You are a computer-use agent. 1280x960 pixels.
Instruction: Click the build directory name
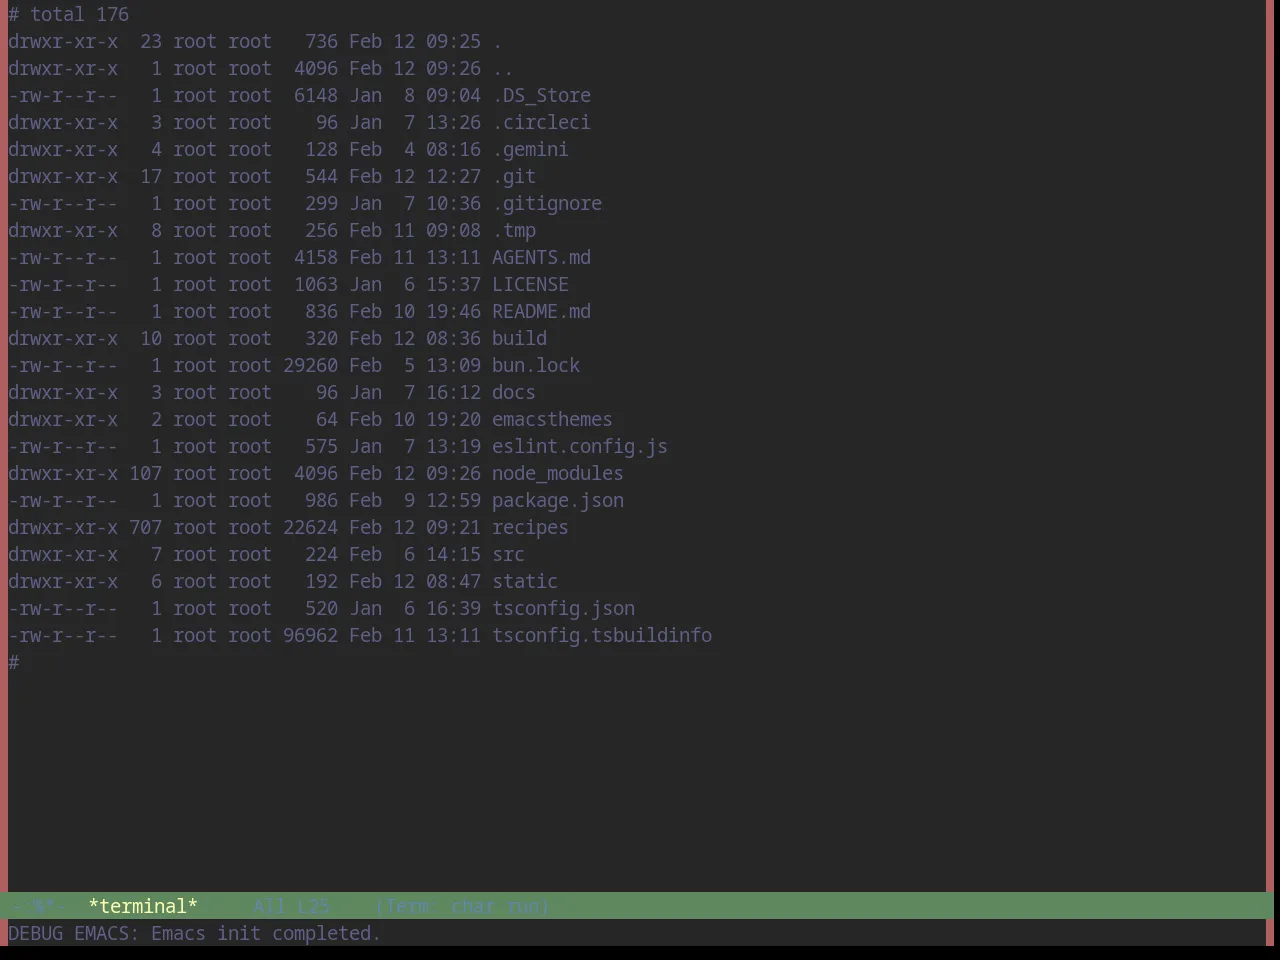[519, 338]
